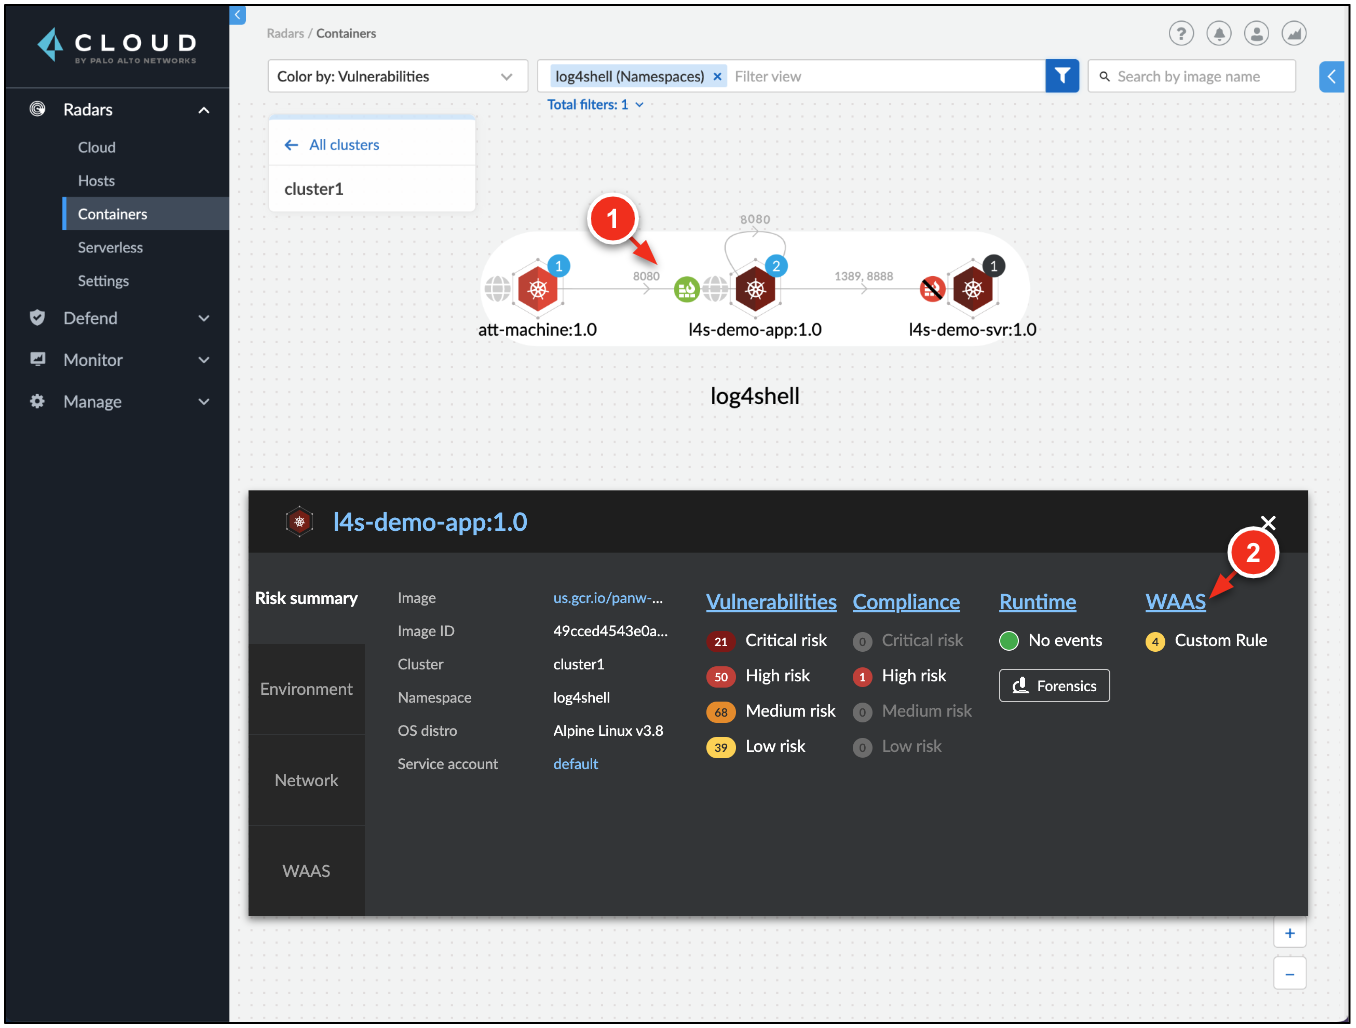Click the blue badge 2 on l4s-demo-app
1356x1028 pixels.
[x=776, y=266]
